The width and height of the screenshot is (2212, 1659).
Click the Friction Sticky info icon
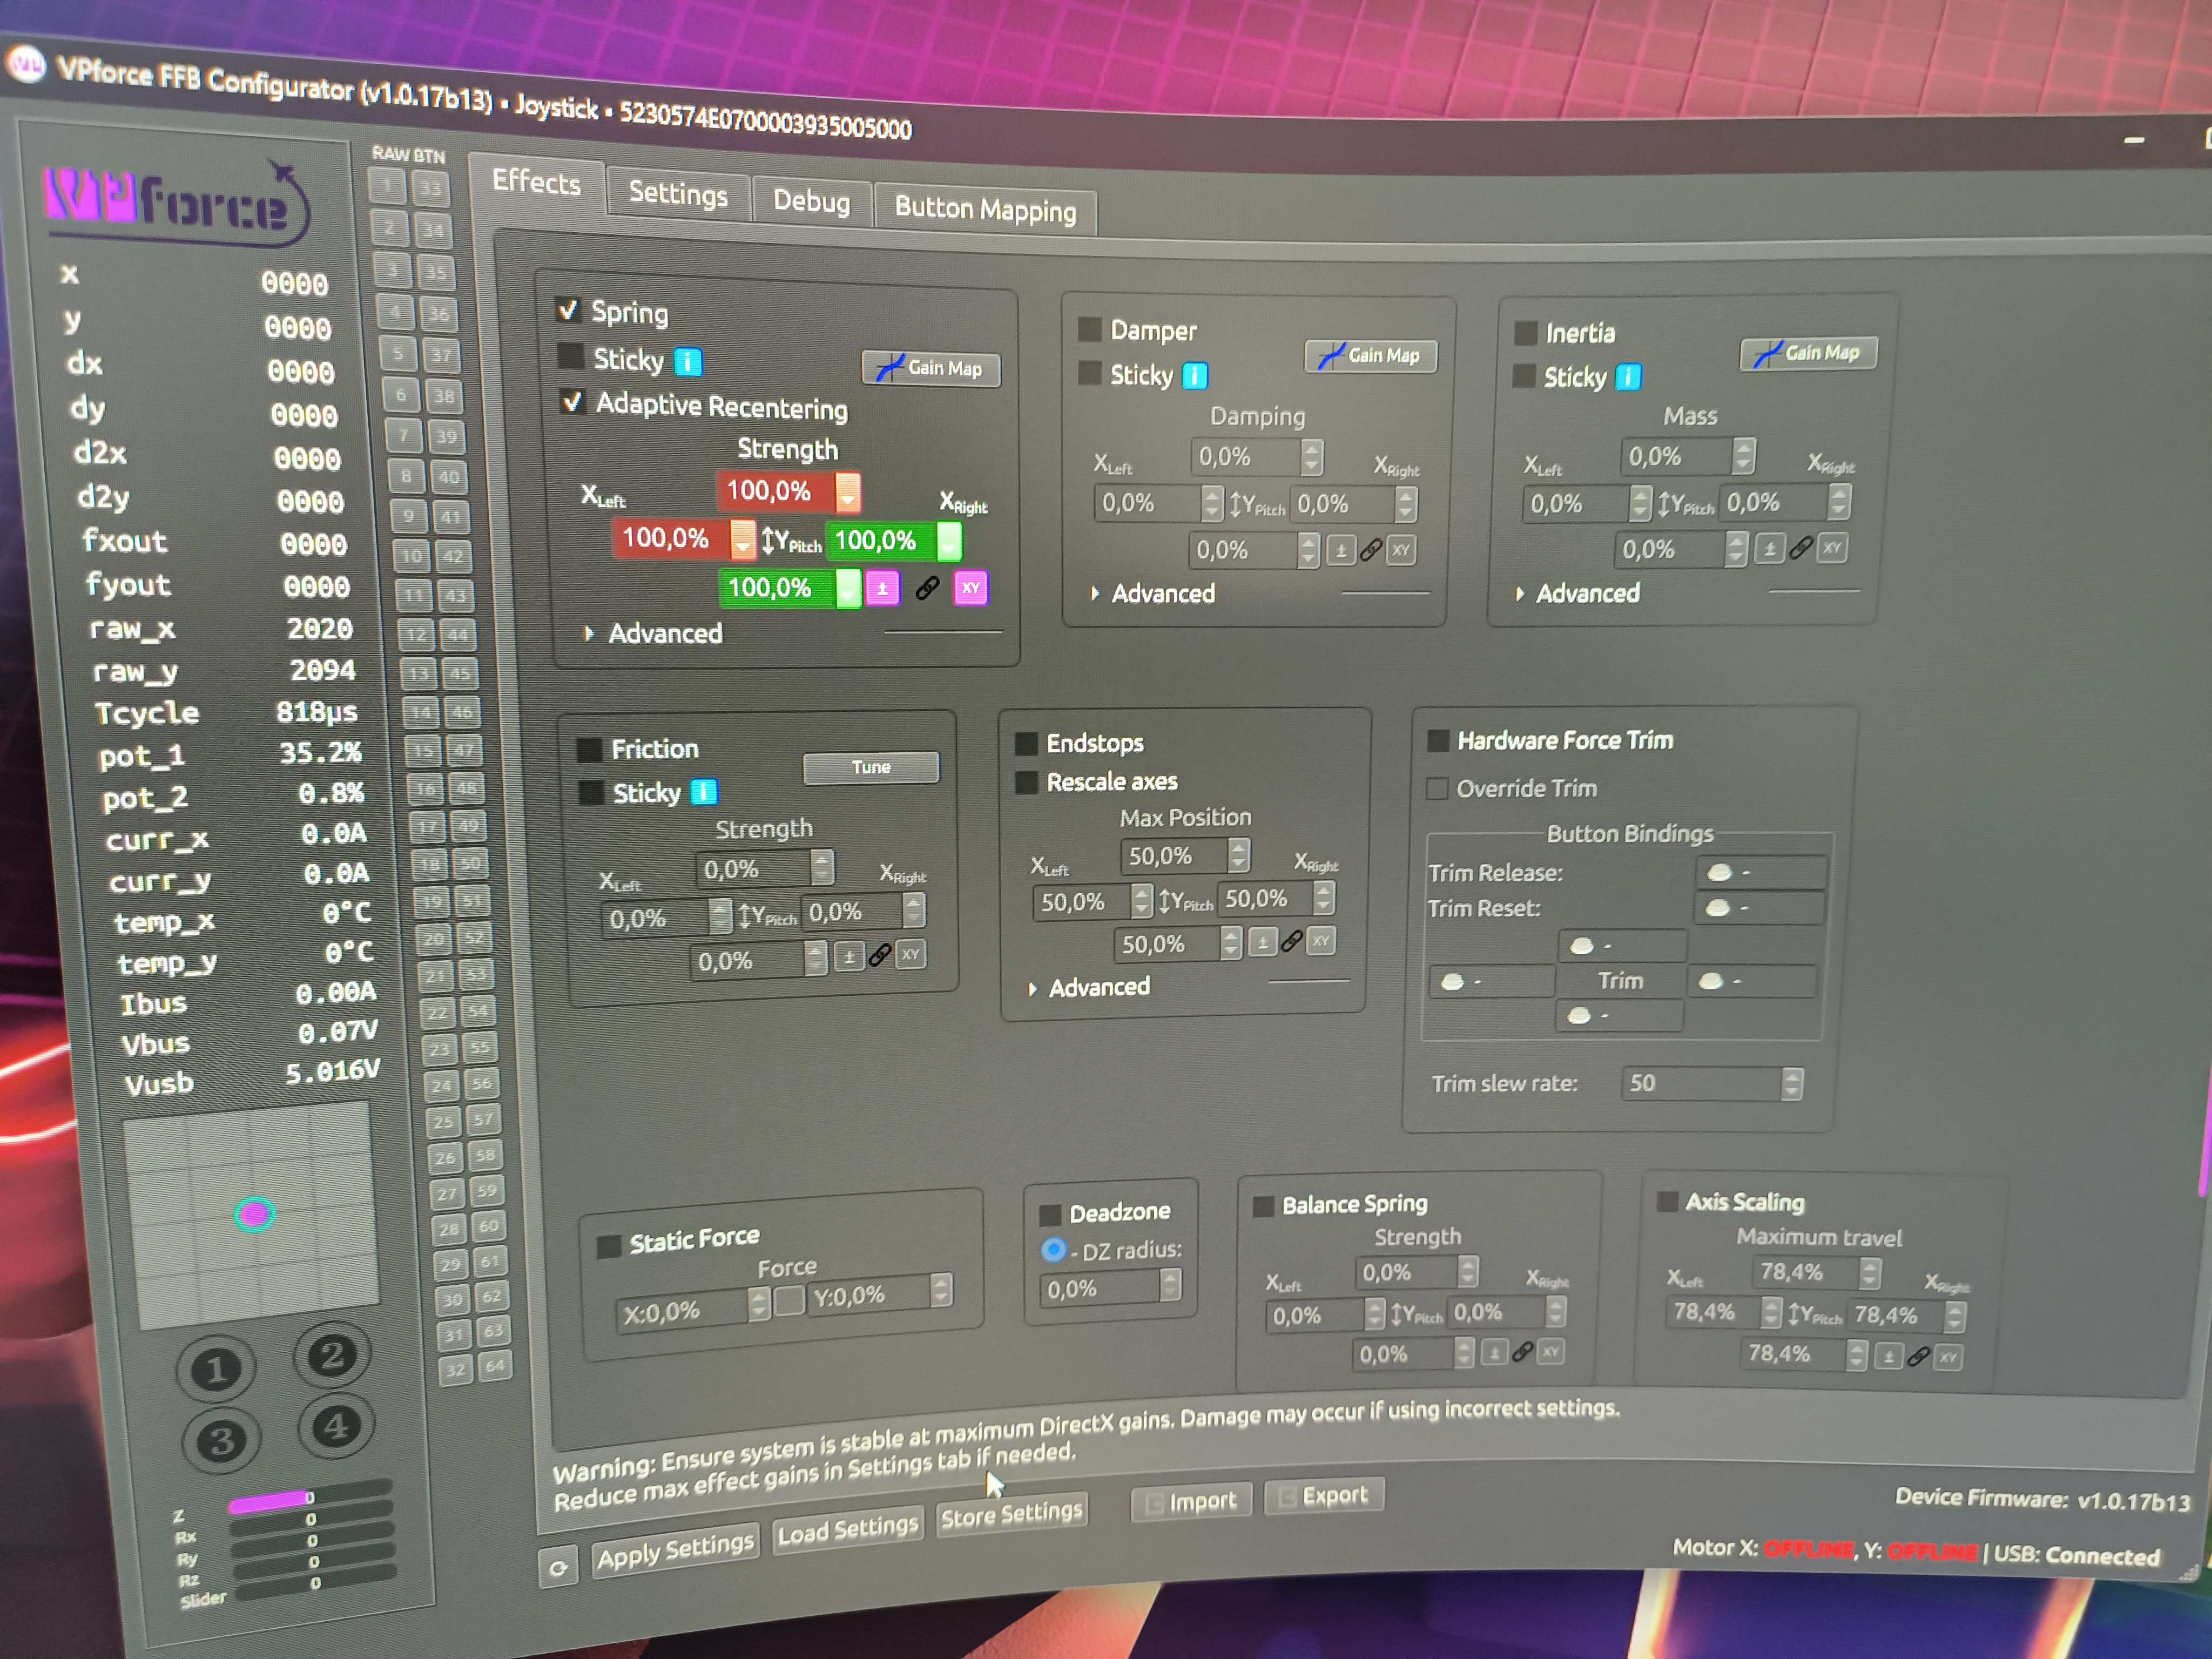click(x=704, y=793)
